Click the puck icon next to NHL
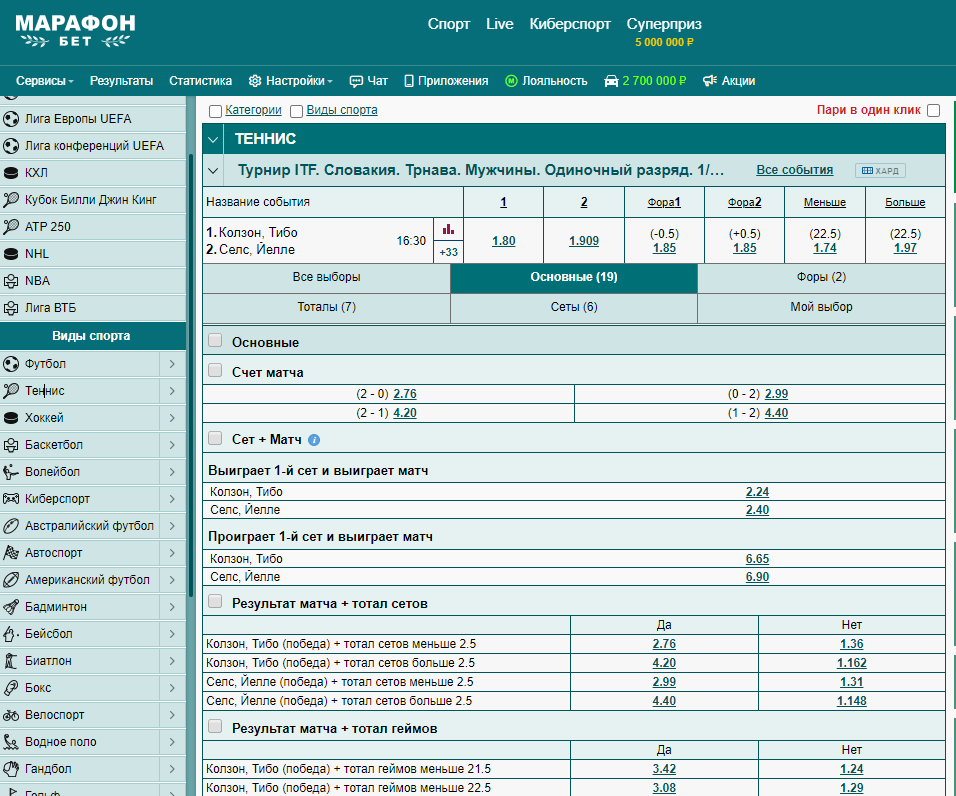This screenshot has width=956, height=796. click(11, 254)
